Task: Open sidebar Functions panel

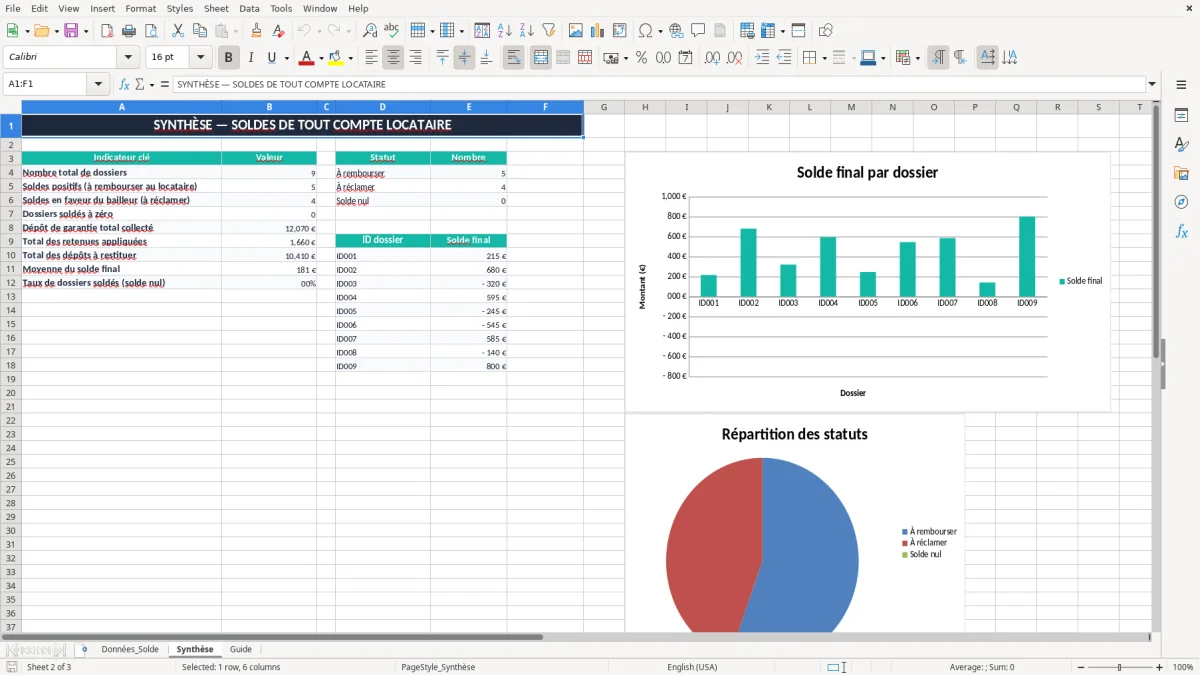Action: tap(1181, 231)
